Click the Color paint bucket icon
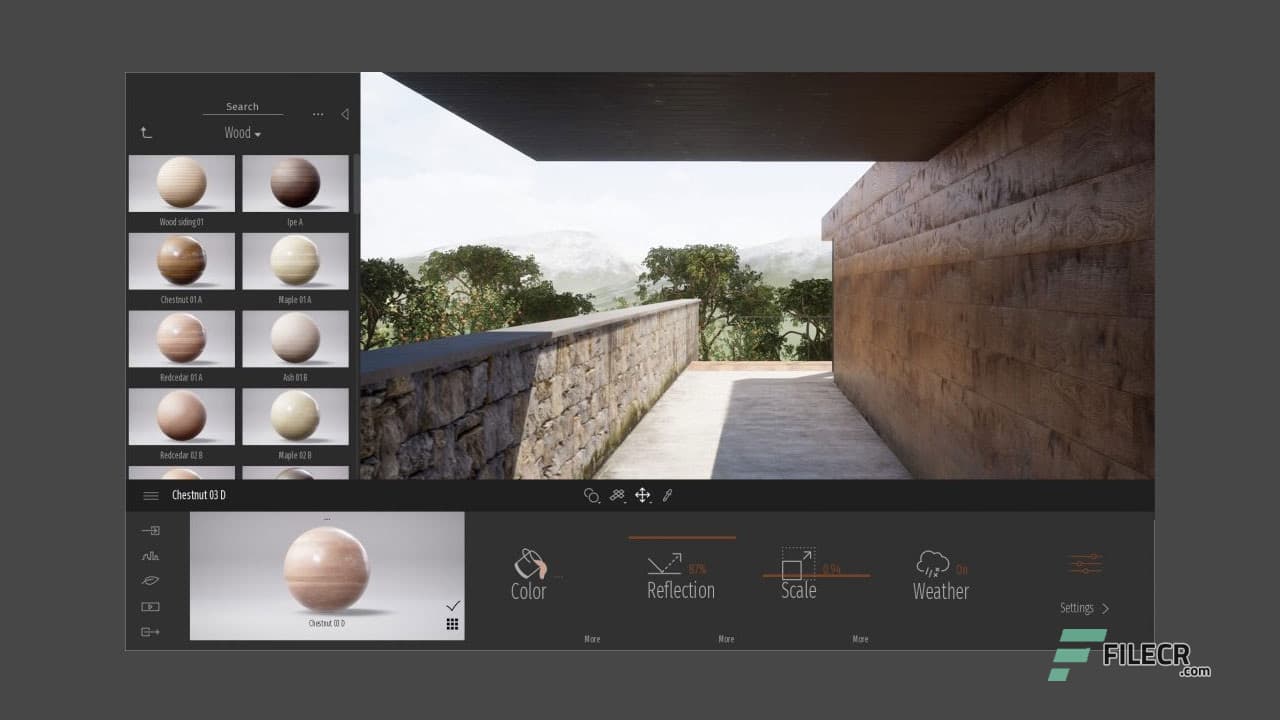 click(527, 565)
